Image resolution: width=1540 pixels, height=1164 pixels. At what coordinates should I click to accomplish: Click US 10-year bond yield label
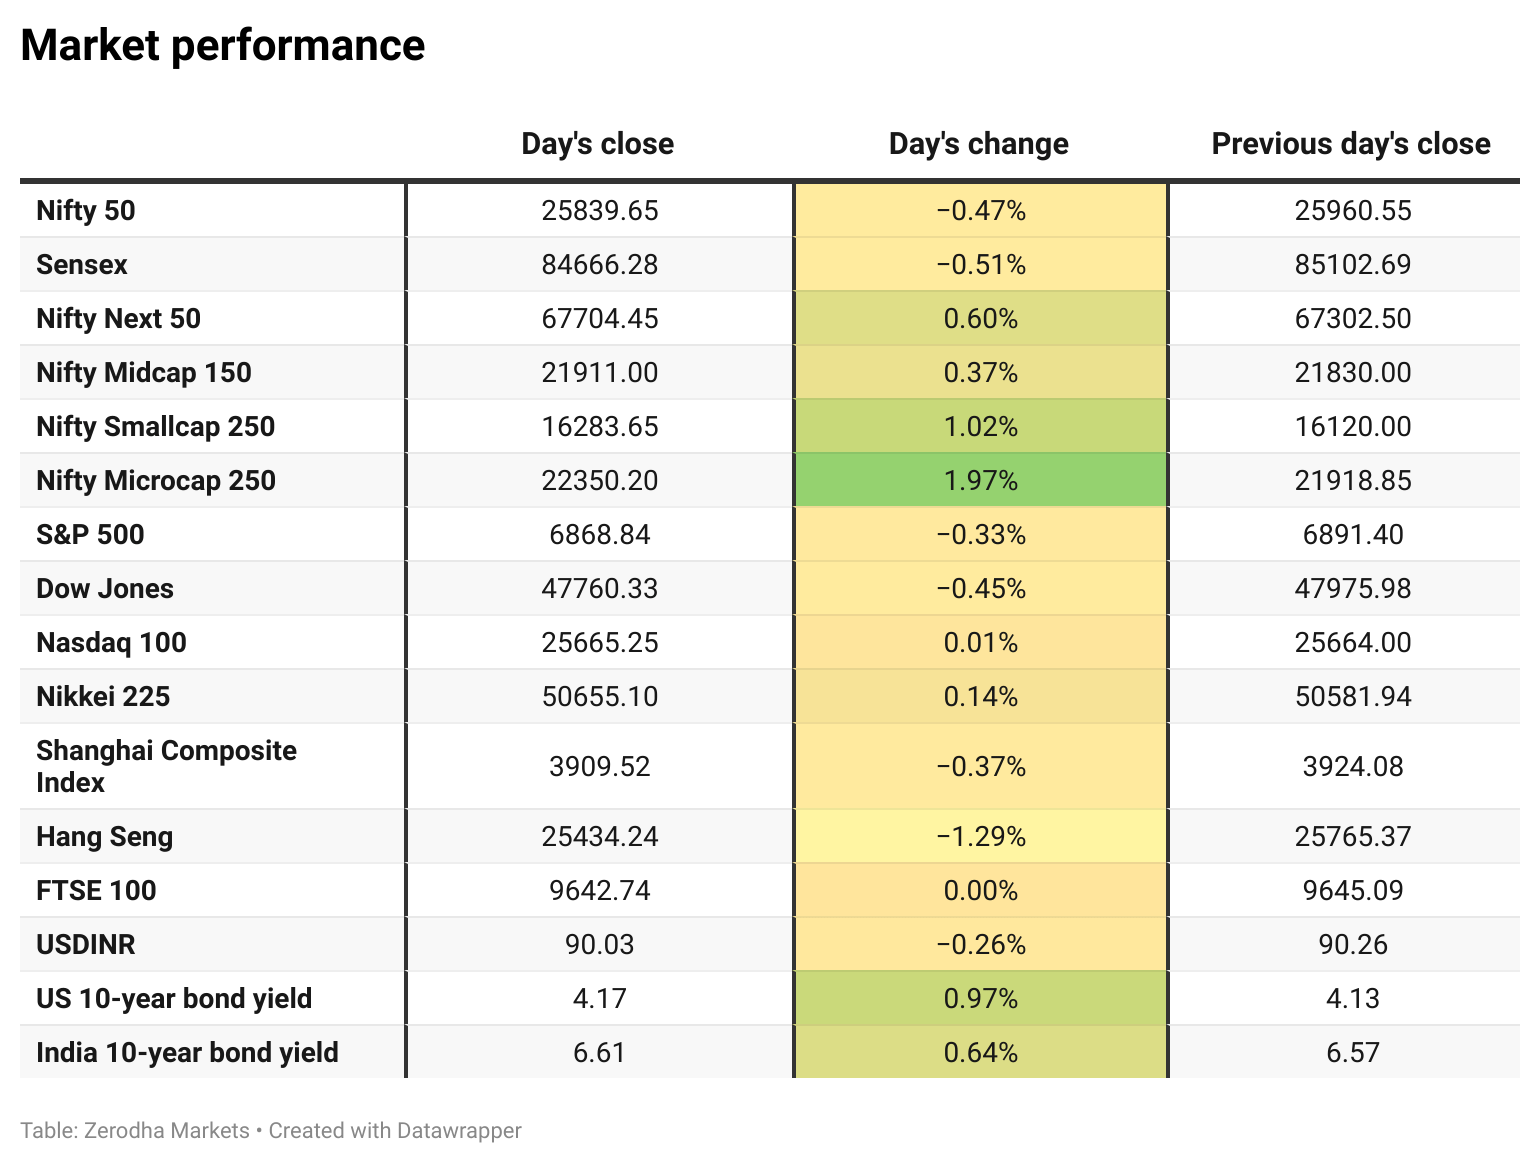(x=174, y=999)
